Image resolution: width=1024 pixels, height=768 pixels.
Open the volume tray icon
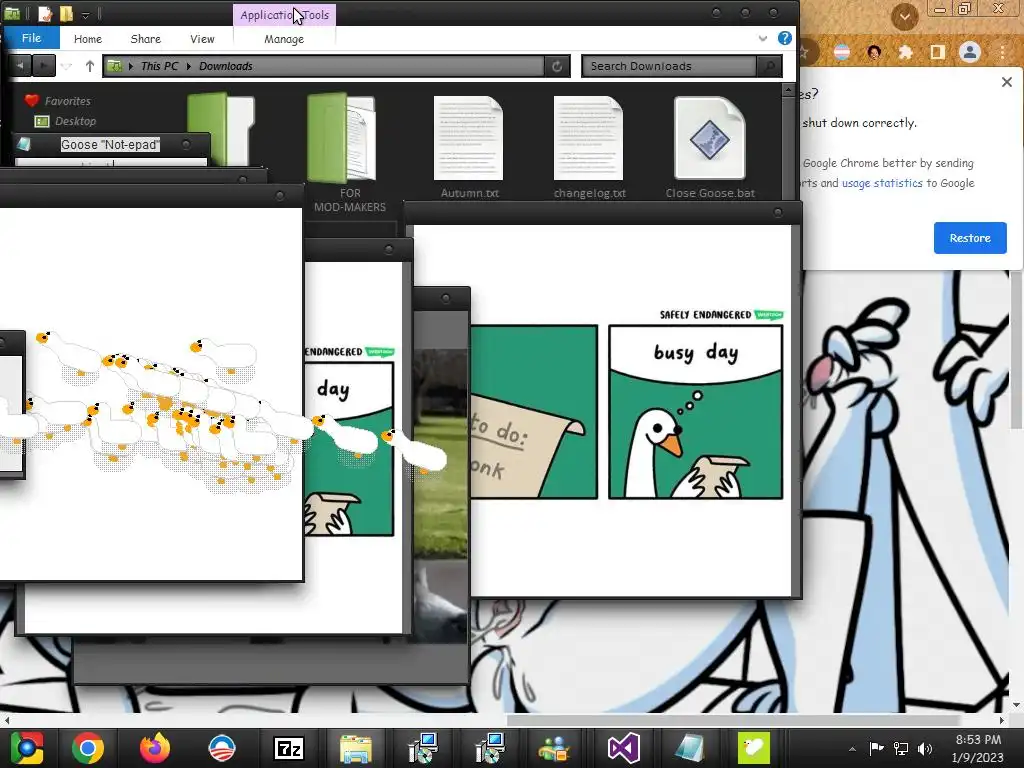pyautogui.click(x=925, y=749)
